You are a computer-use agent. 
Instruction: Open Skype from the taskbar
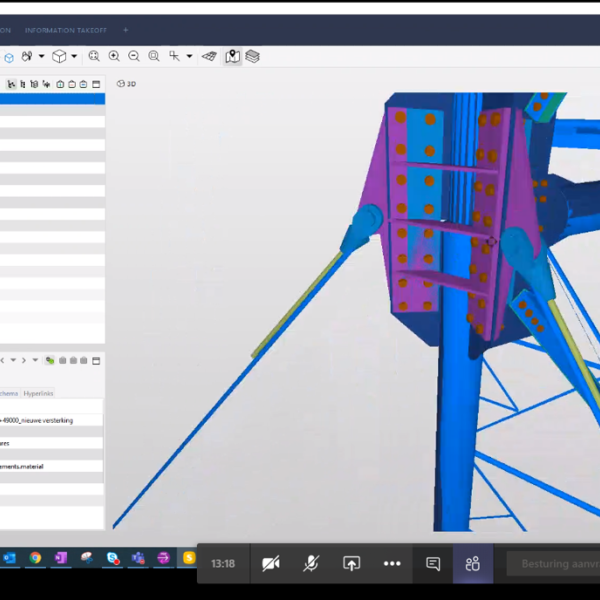(x=112, y=558)
